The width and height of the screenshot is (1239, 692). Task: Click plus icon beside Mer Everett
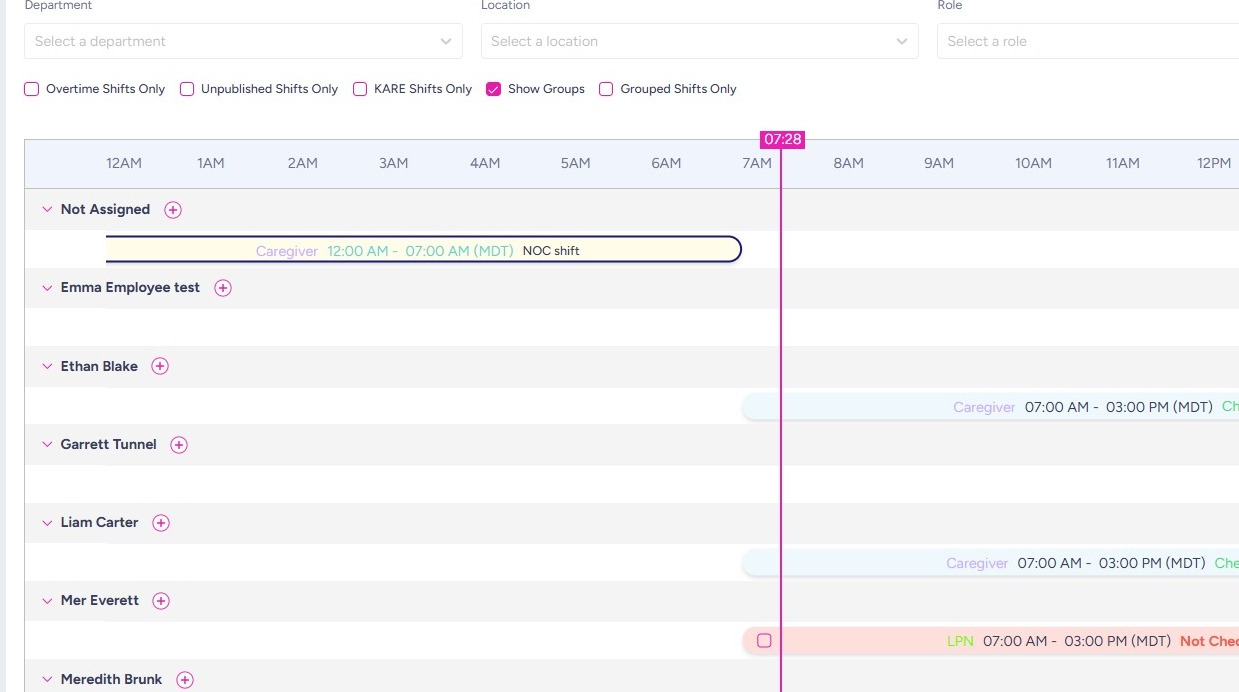point(161,601)
